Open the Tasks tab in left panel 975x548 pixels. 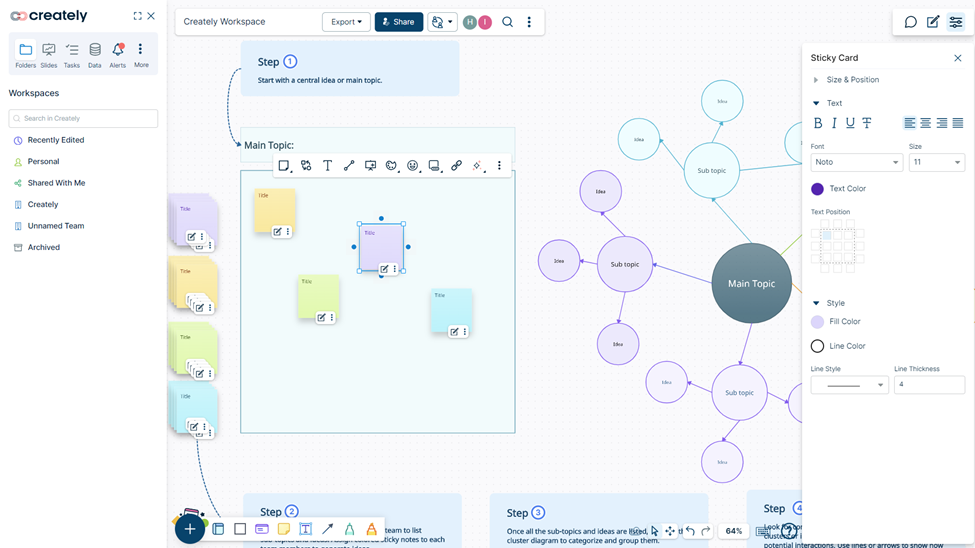72,55
